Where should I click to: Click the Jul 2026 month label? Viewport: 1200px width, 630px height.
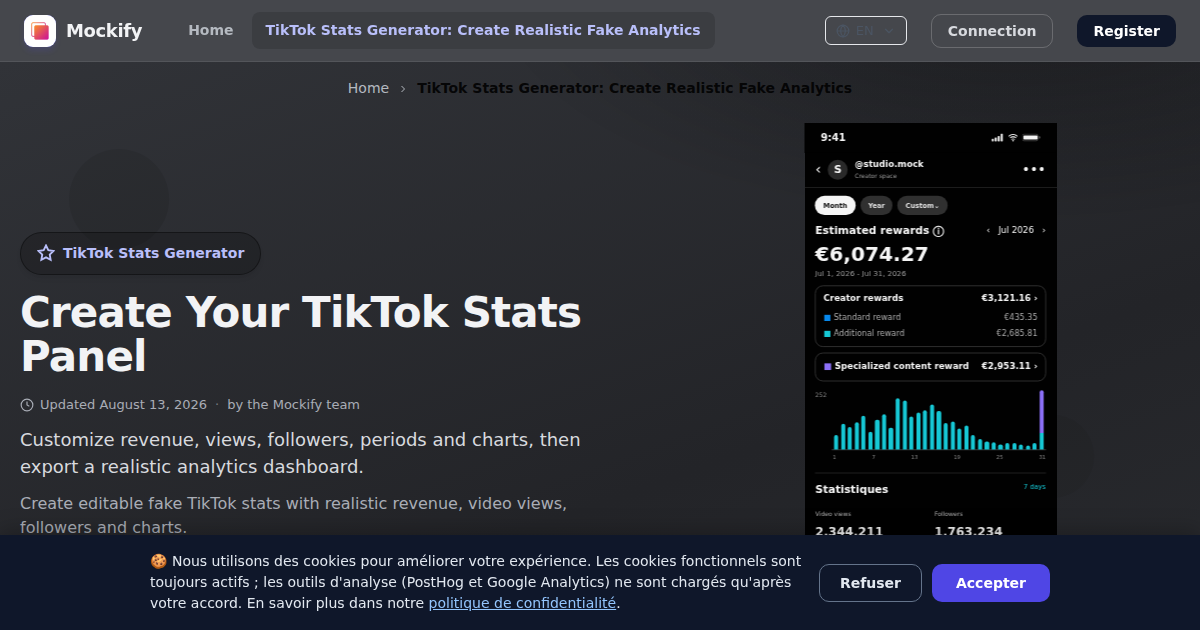(x=1016, y=230)
